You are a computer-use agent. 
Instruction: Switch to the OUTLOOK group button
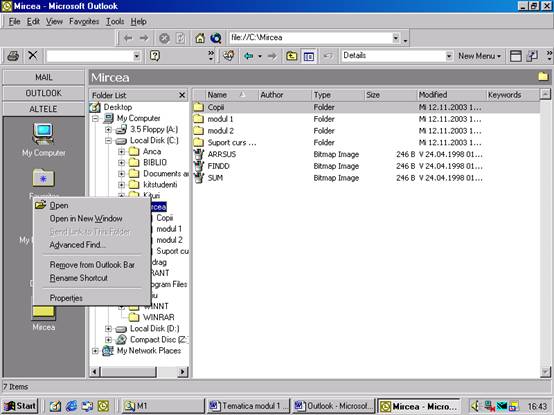[x=43, y=93]
